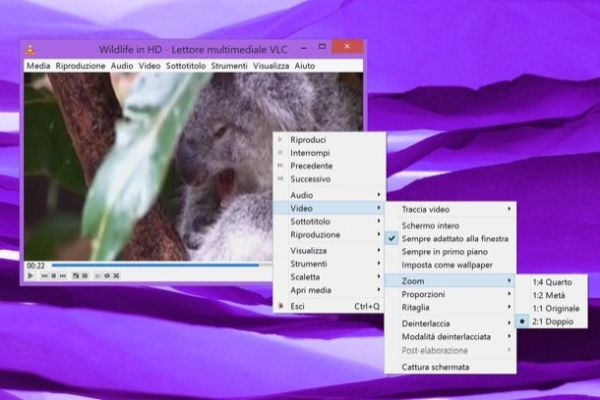Choose Riproduci in the context menu
This screenshot has height=400, width=600.
[329, 140]
